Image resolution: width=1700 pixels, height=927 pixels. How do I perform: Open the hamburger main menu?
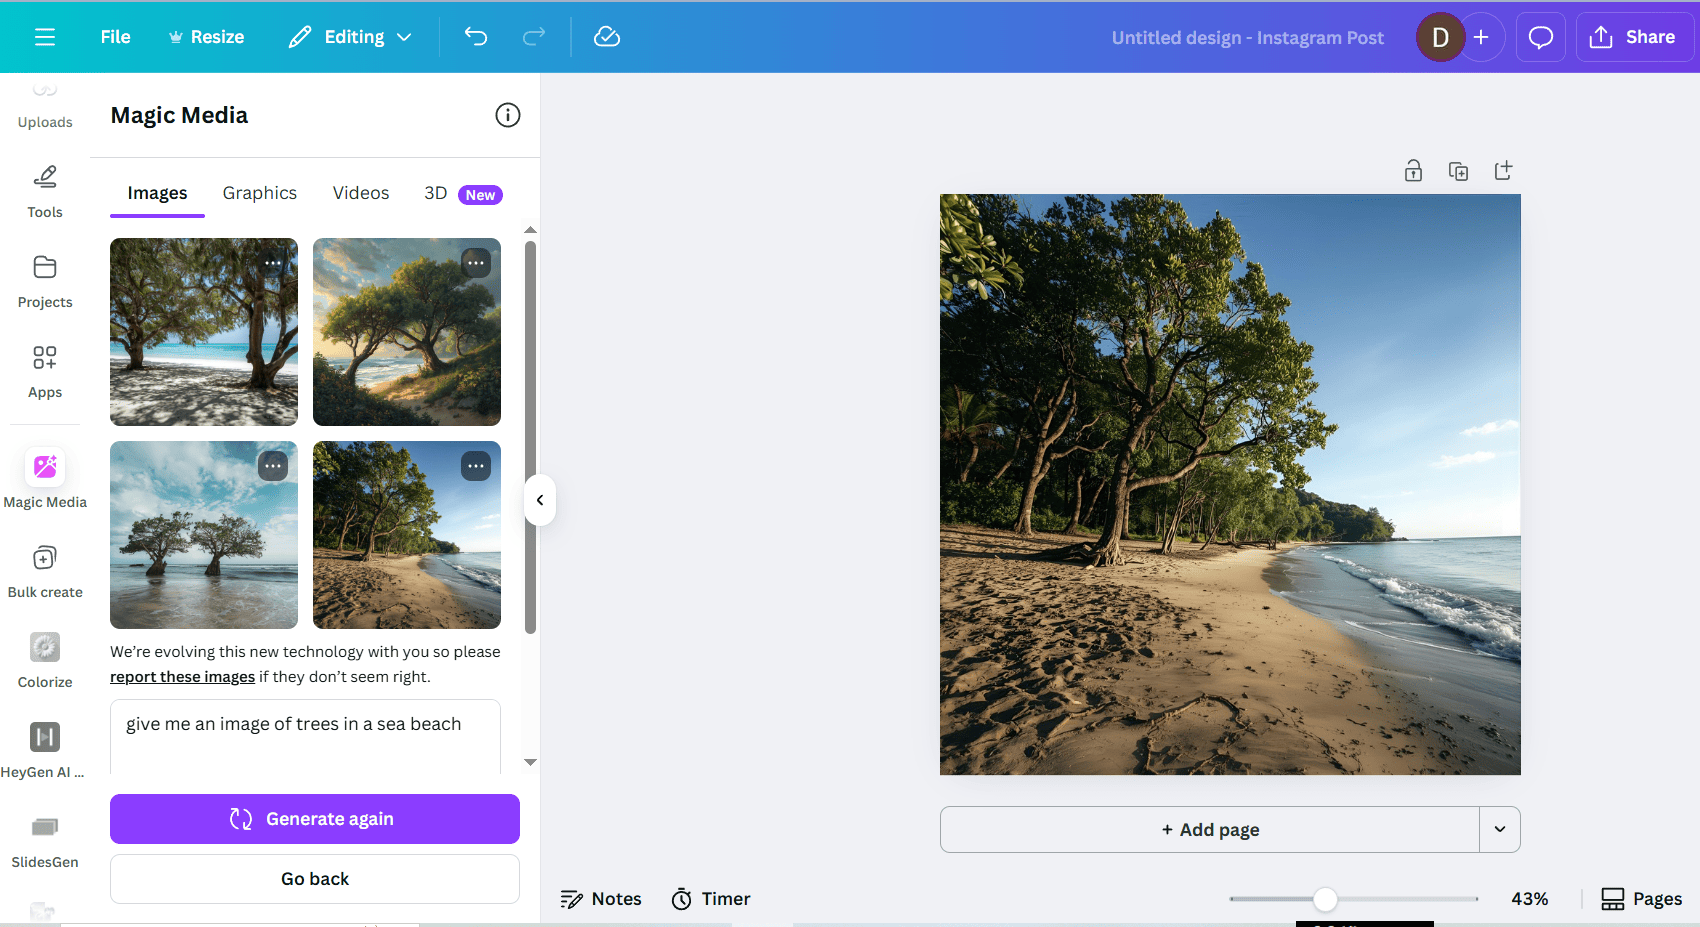click(45, 37)
